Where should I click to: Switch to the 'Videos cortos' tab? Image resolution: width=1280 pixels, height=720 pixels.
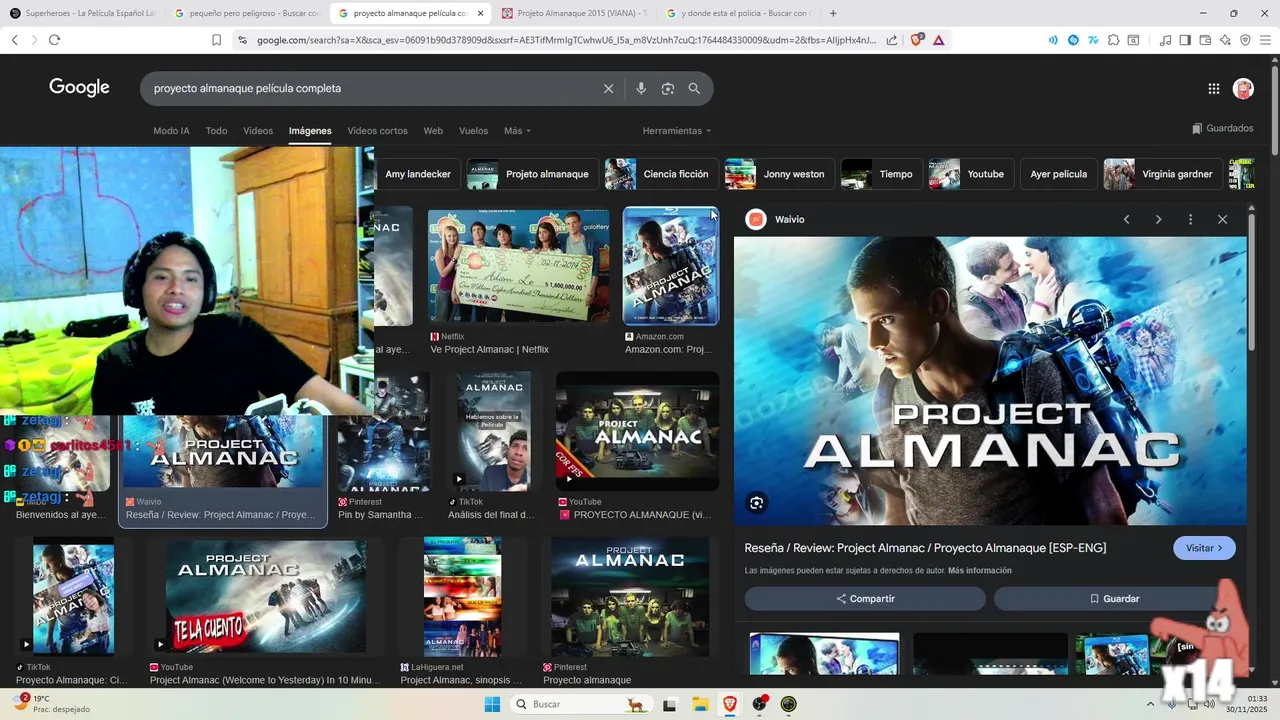pyautogui.click(x=377, y=131)
